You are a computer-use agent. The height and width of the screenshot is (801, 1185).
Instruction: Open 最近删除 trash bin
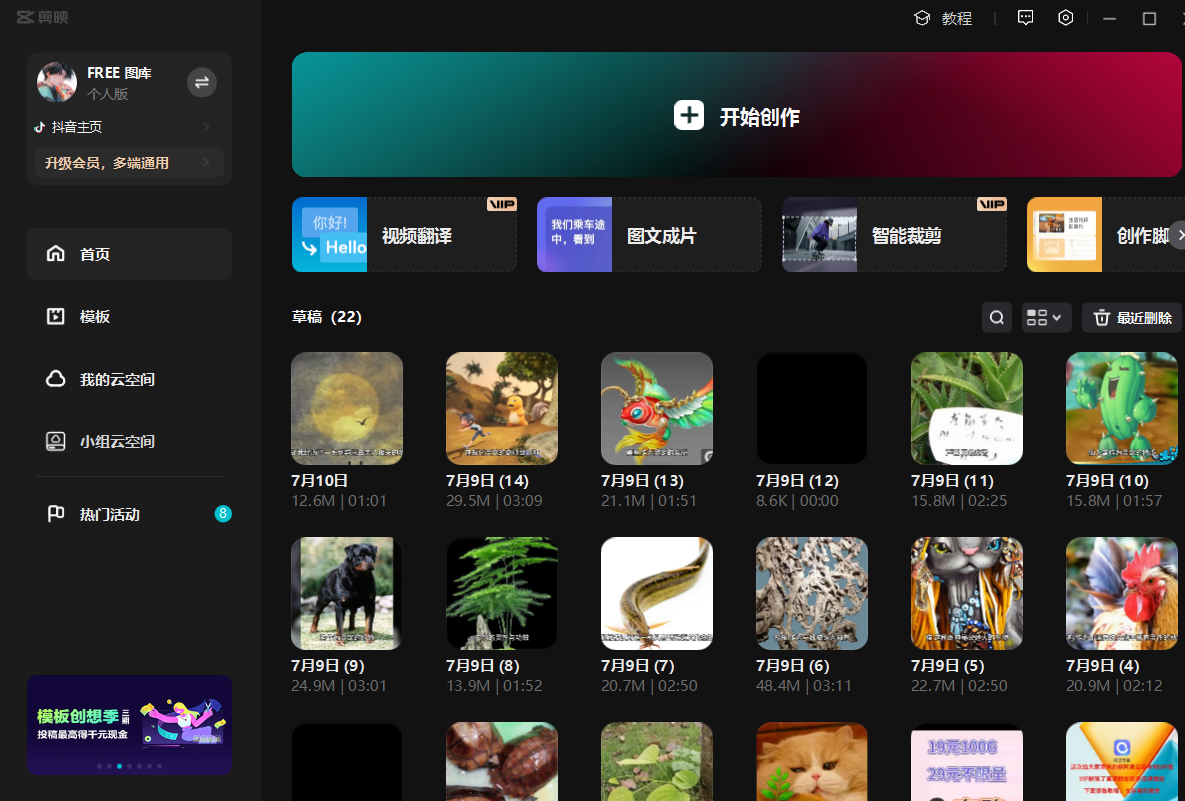[x=1132, y=318]
